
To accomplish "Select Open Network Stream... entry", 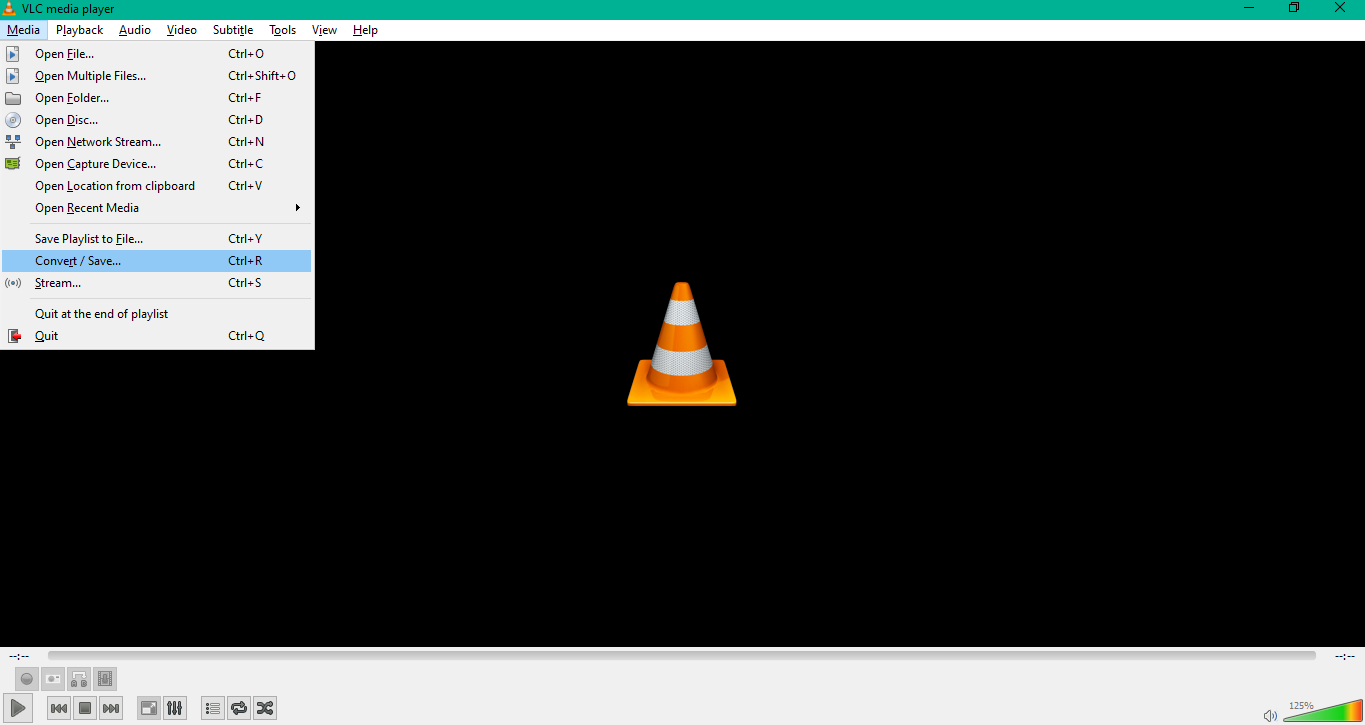I will click(x=157, y=142).
